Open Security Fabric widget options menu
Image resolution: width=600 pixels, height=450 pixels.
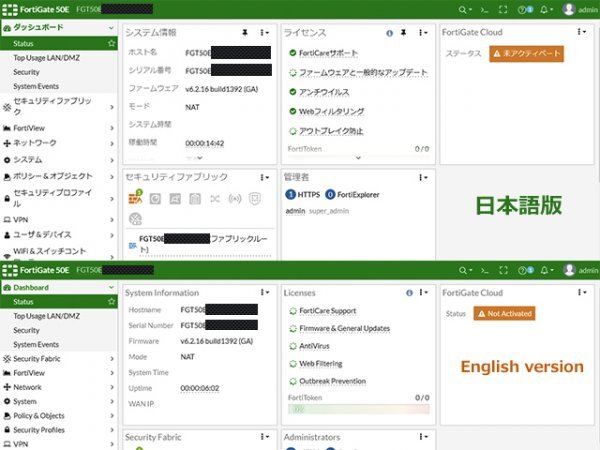264,437
